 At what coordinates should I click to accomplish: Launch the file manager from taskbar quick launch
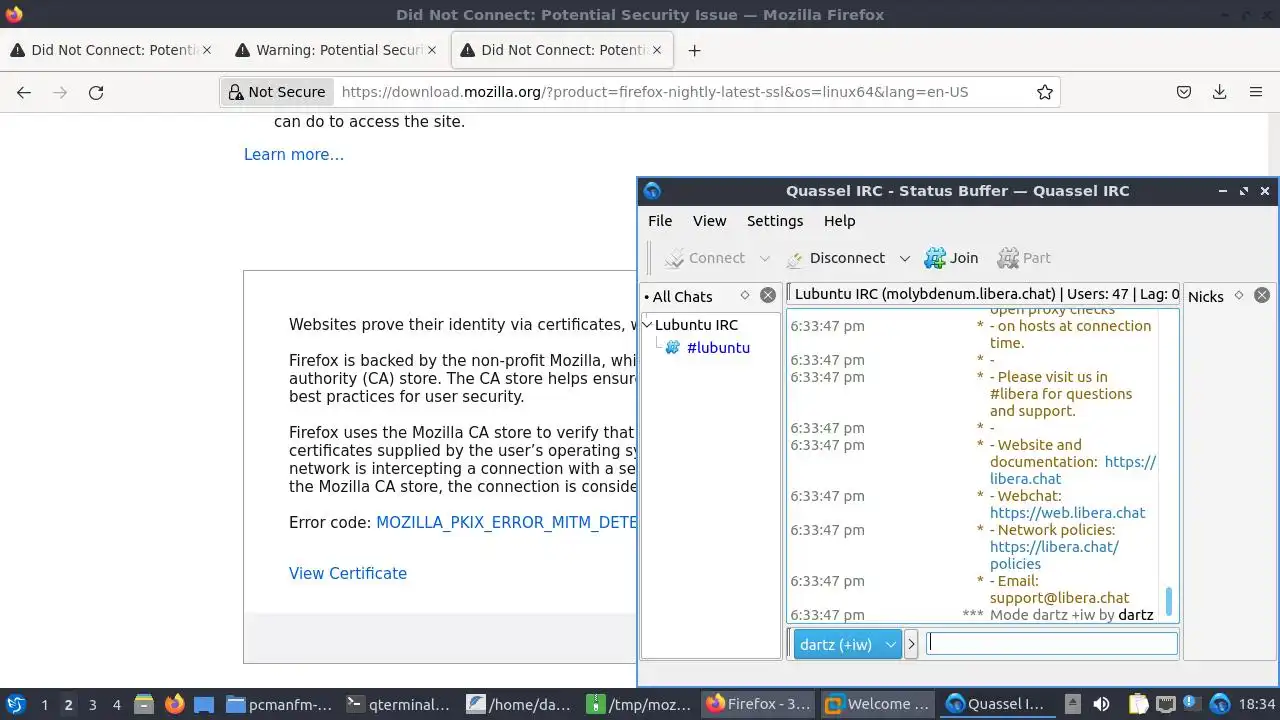click(x=143, y=704)
